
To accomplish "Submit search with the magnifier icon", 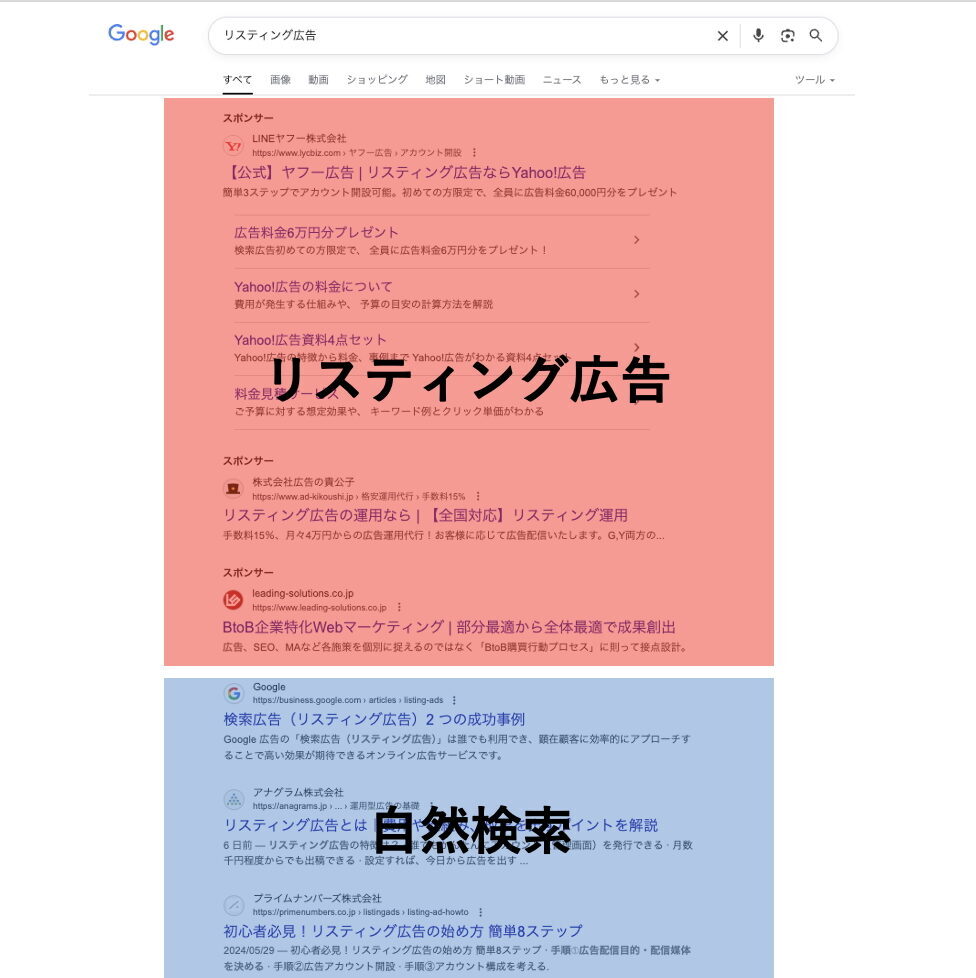I will 816,36.
